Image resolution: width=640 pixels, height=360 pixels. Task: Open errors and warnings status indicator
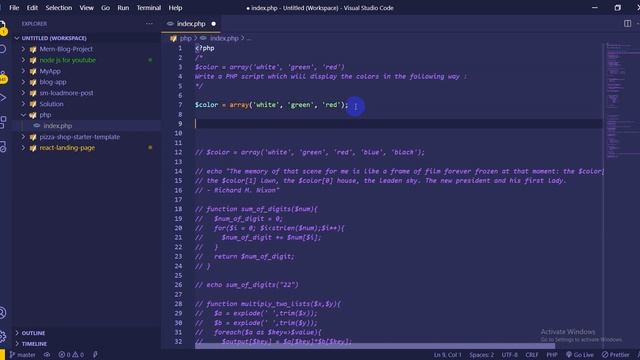(71, 355)
